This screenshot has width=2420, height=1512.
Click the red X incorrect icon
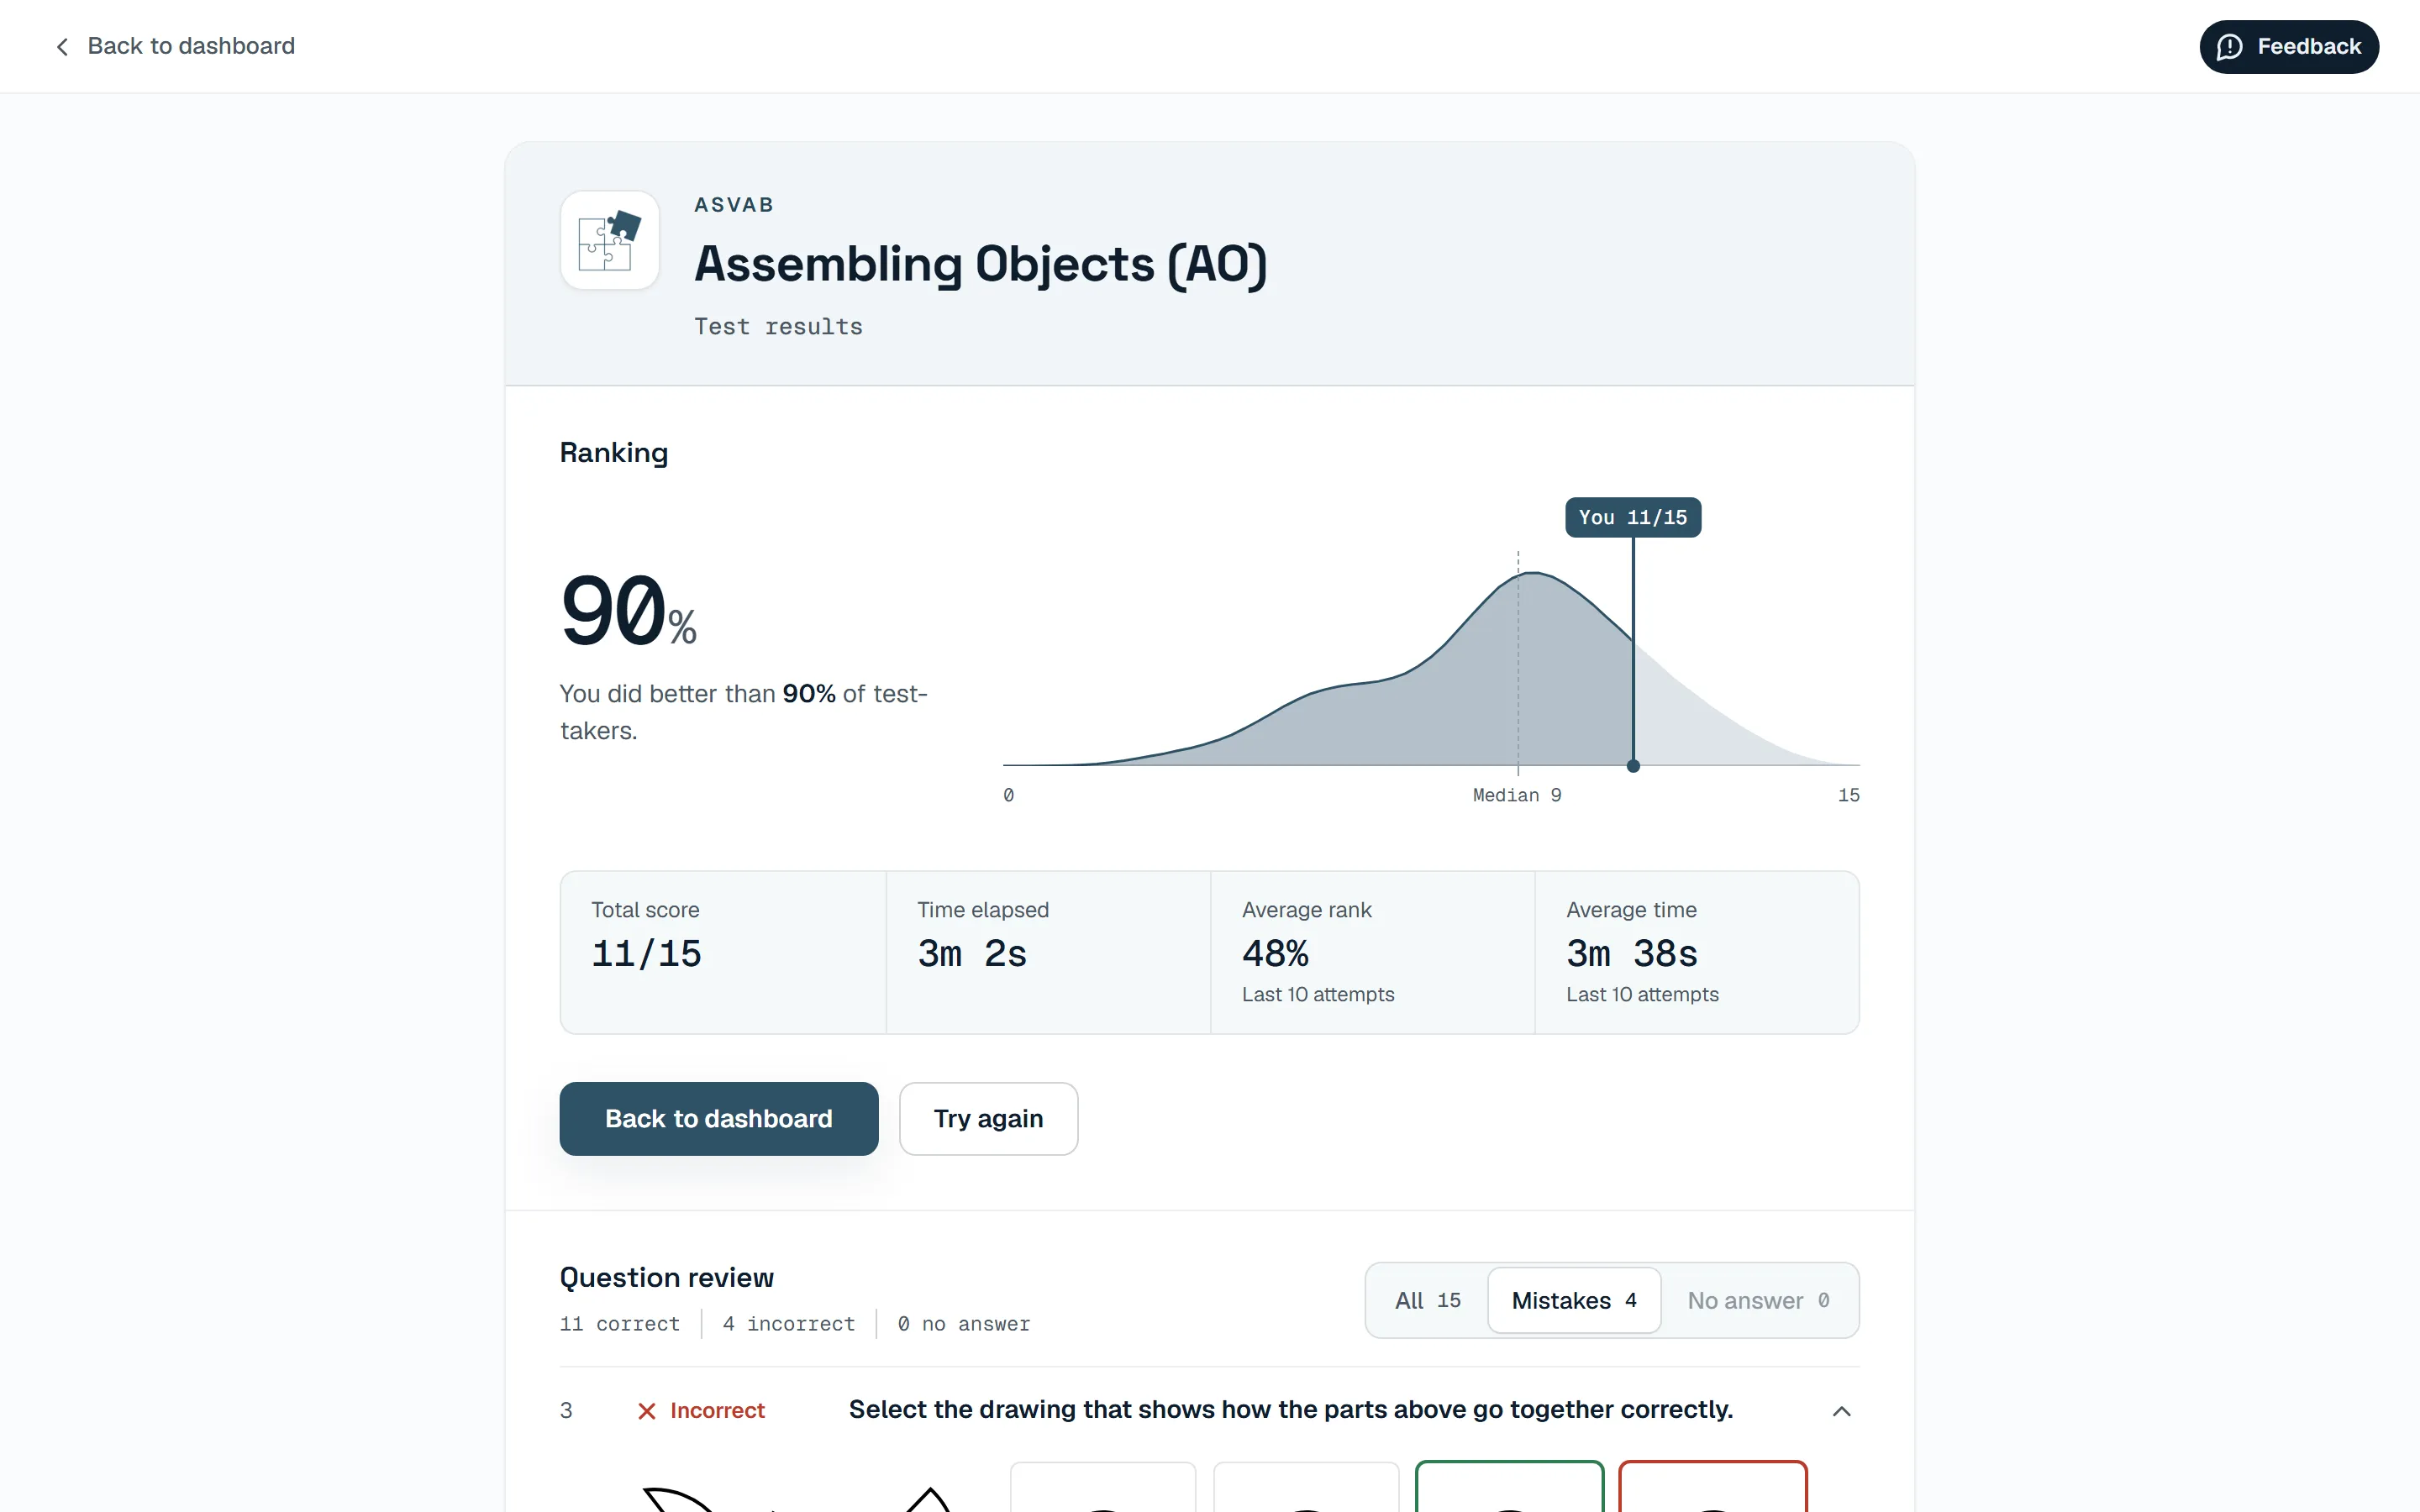click(647, 1411)
